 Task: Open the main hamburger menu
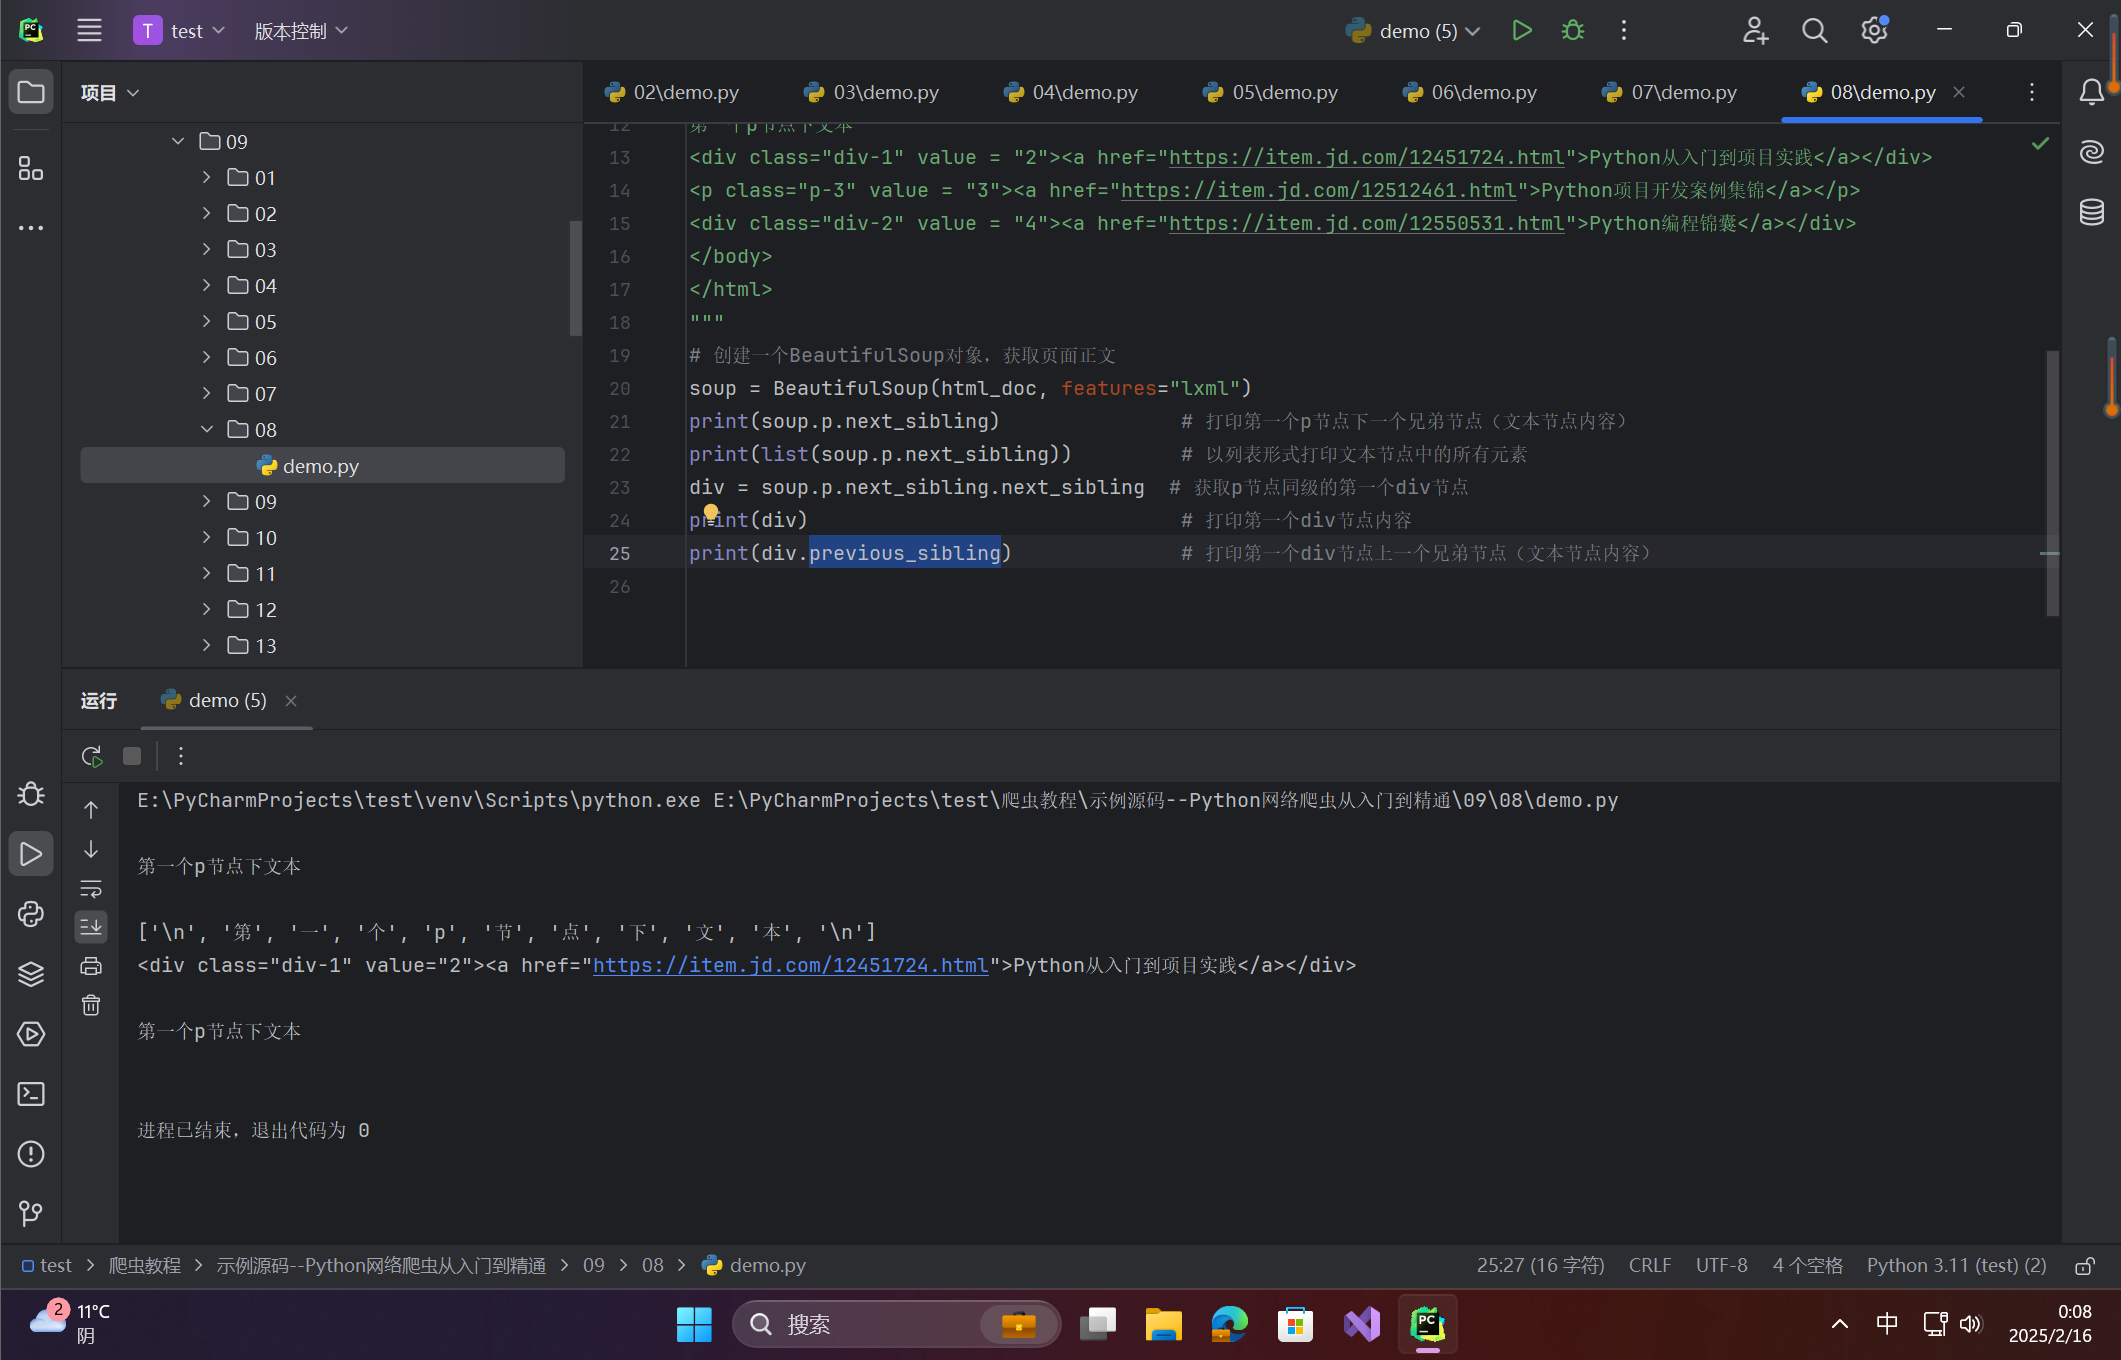89,30
